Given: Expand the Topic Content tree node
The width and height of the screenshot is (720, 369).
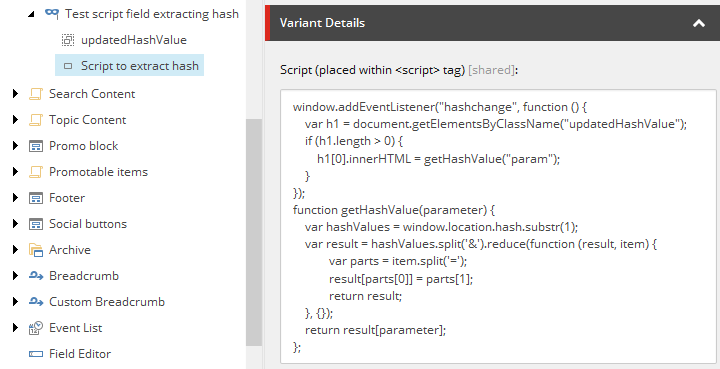Looking at the screenshot, I should [x=16, y=120].
